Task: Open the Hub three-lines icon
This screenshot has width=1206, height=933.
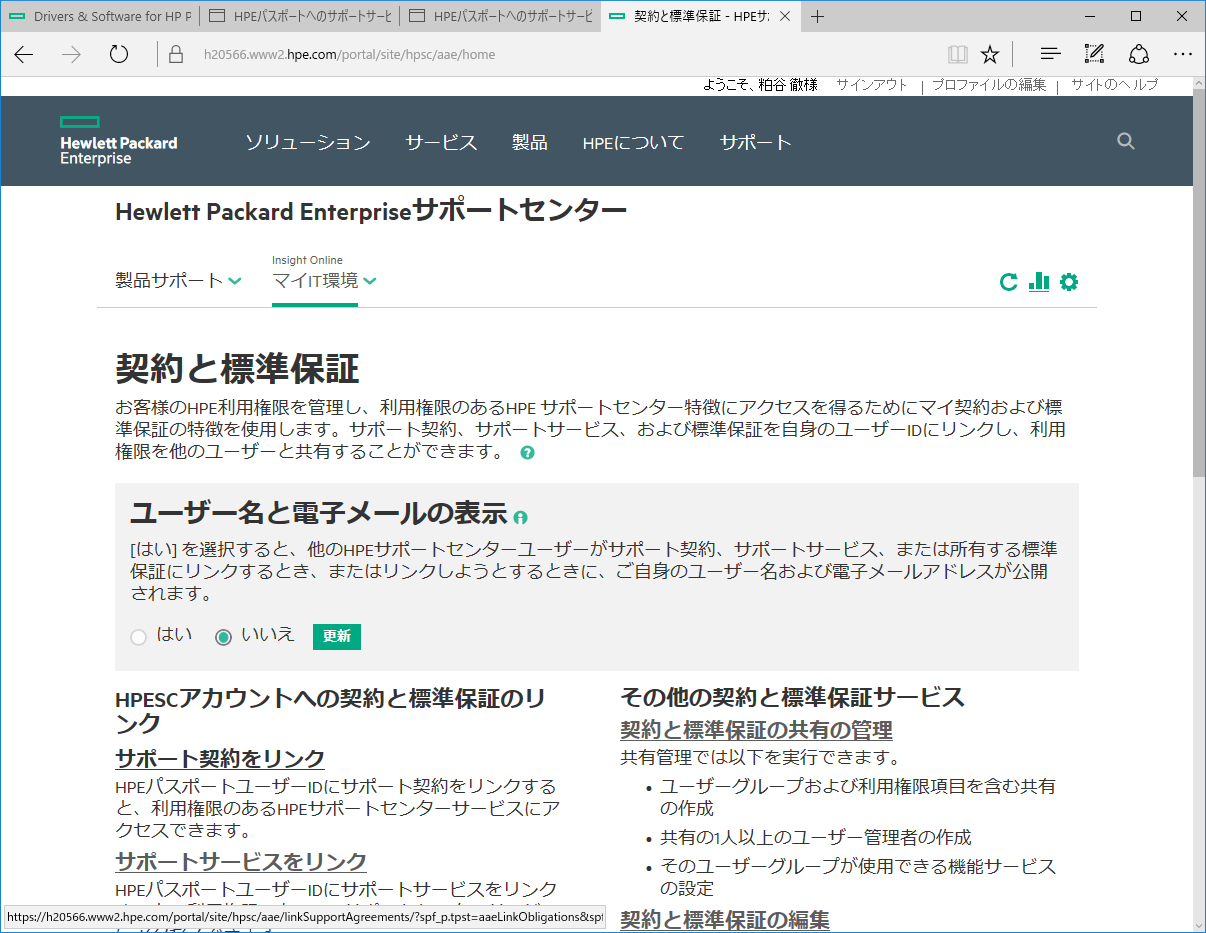Action: (x=1050, y=54)
